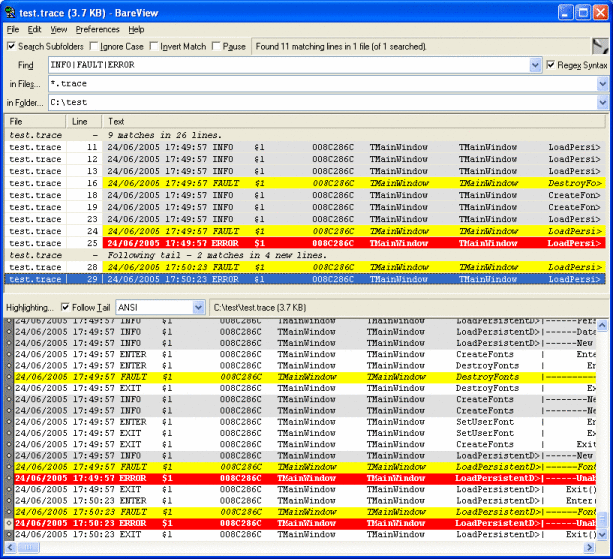Click the Line column header
The height and width of the screenshot is (559, 613).
click(82, 121)
